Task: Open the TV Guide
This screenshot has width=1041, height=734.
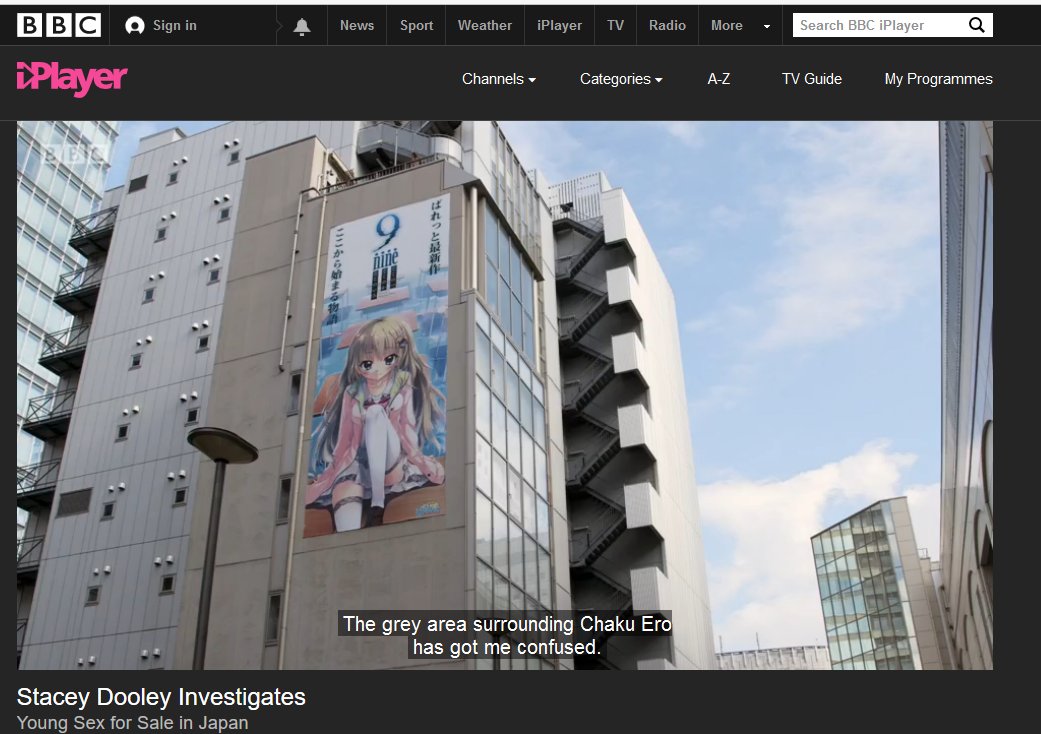Action: click(x=811, y=79)
